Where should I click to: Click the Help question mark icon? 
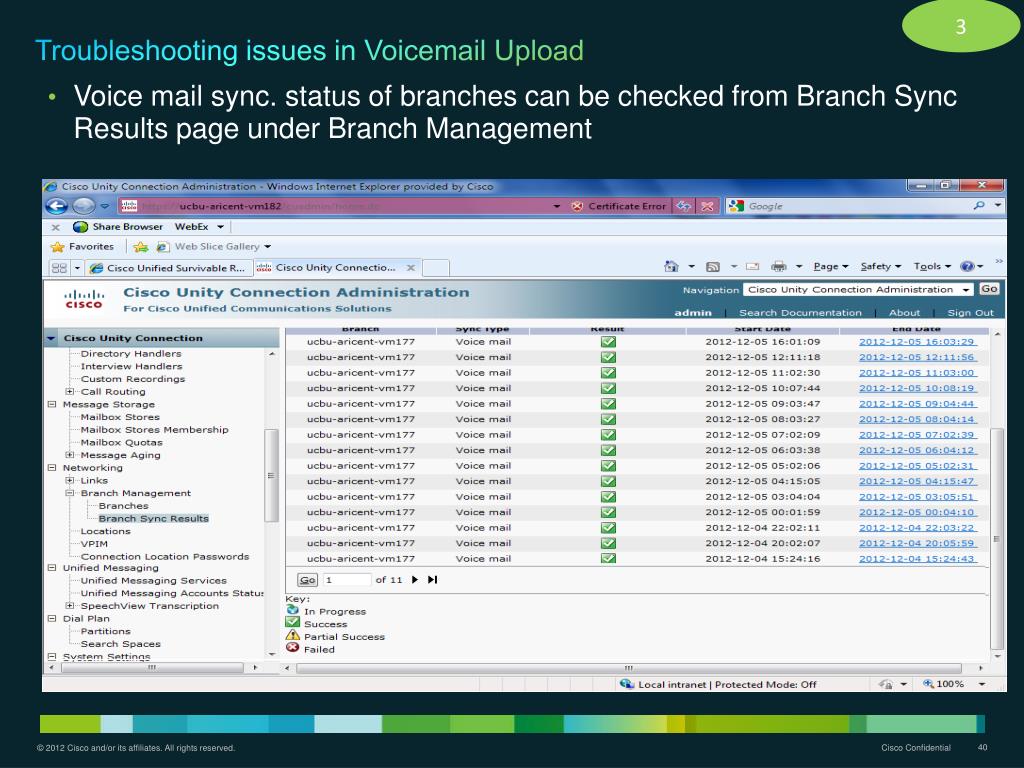967,266
